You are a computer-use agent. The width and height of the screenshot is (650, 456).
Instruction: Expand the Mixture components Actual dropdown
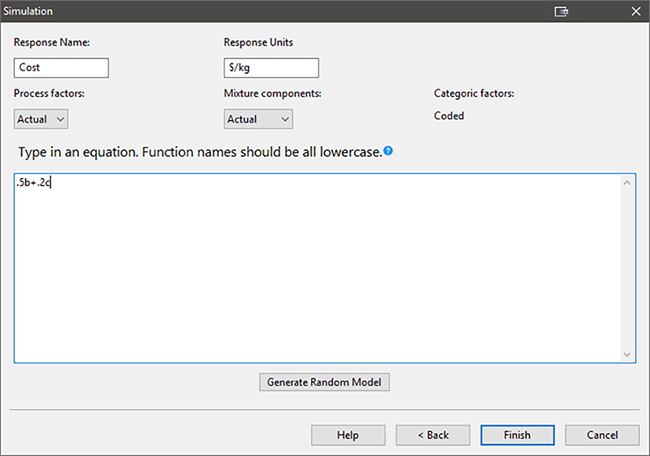tap(258, 119)
